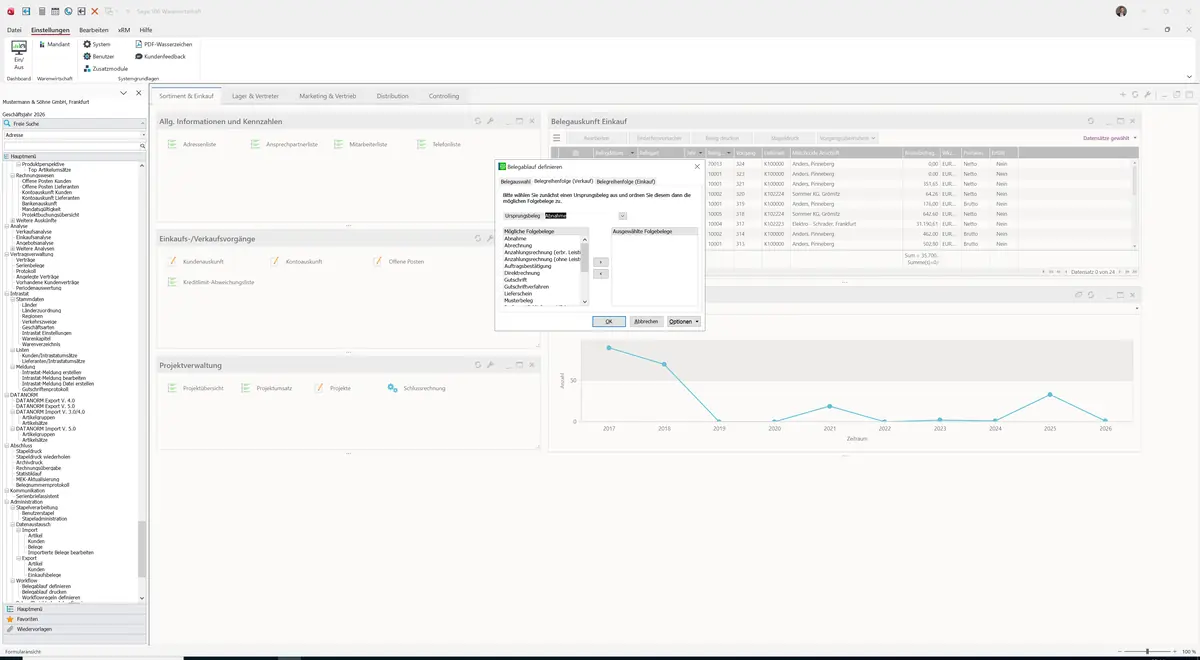Select Lieferschein in Mögliche Folgebelege list
This screenshot has width=1200, height=660.
click(x=519, y=294)
